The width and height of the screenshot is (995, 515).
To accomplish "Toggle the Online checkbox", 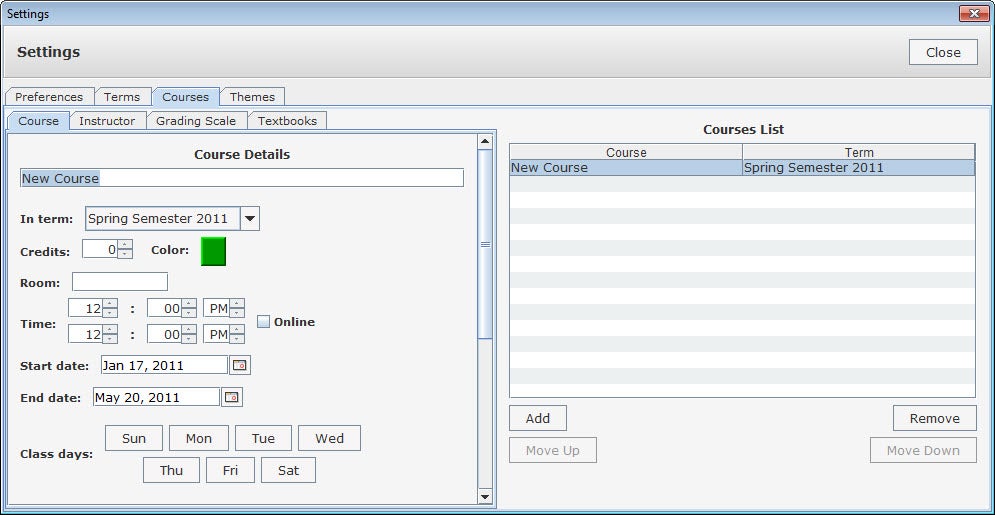I will (x=263, y=322).
